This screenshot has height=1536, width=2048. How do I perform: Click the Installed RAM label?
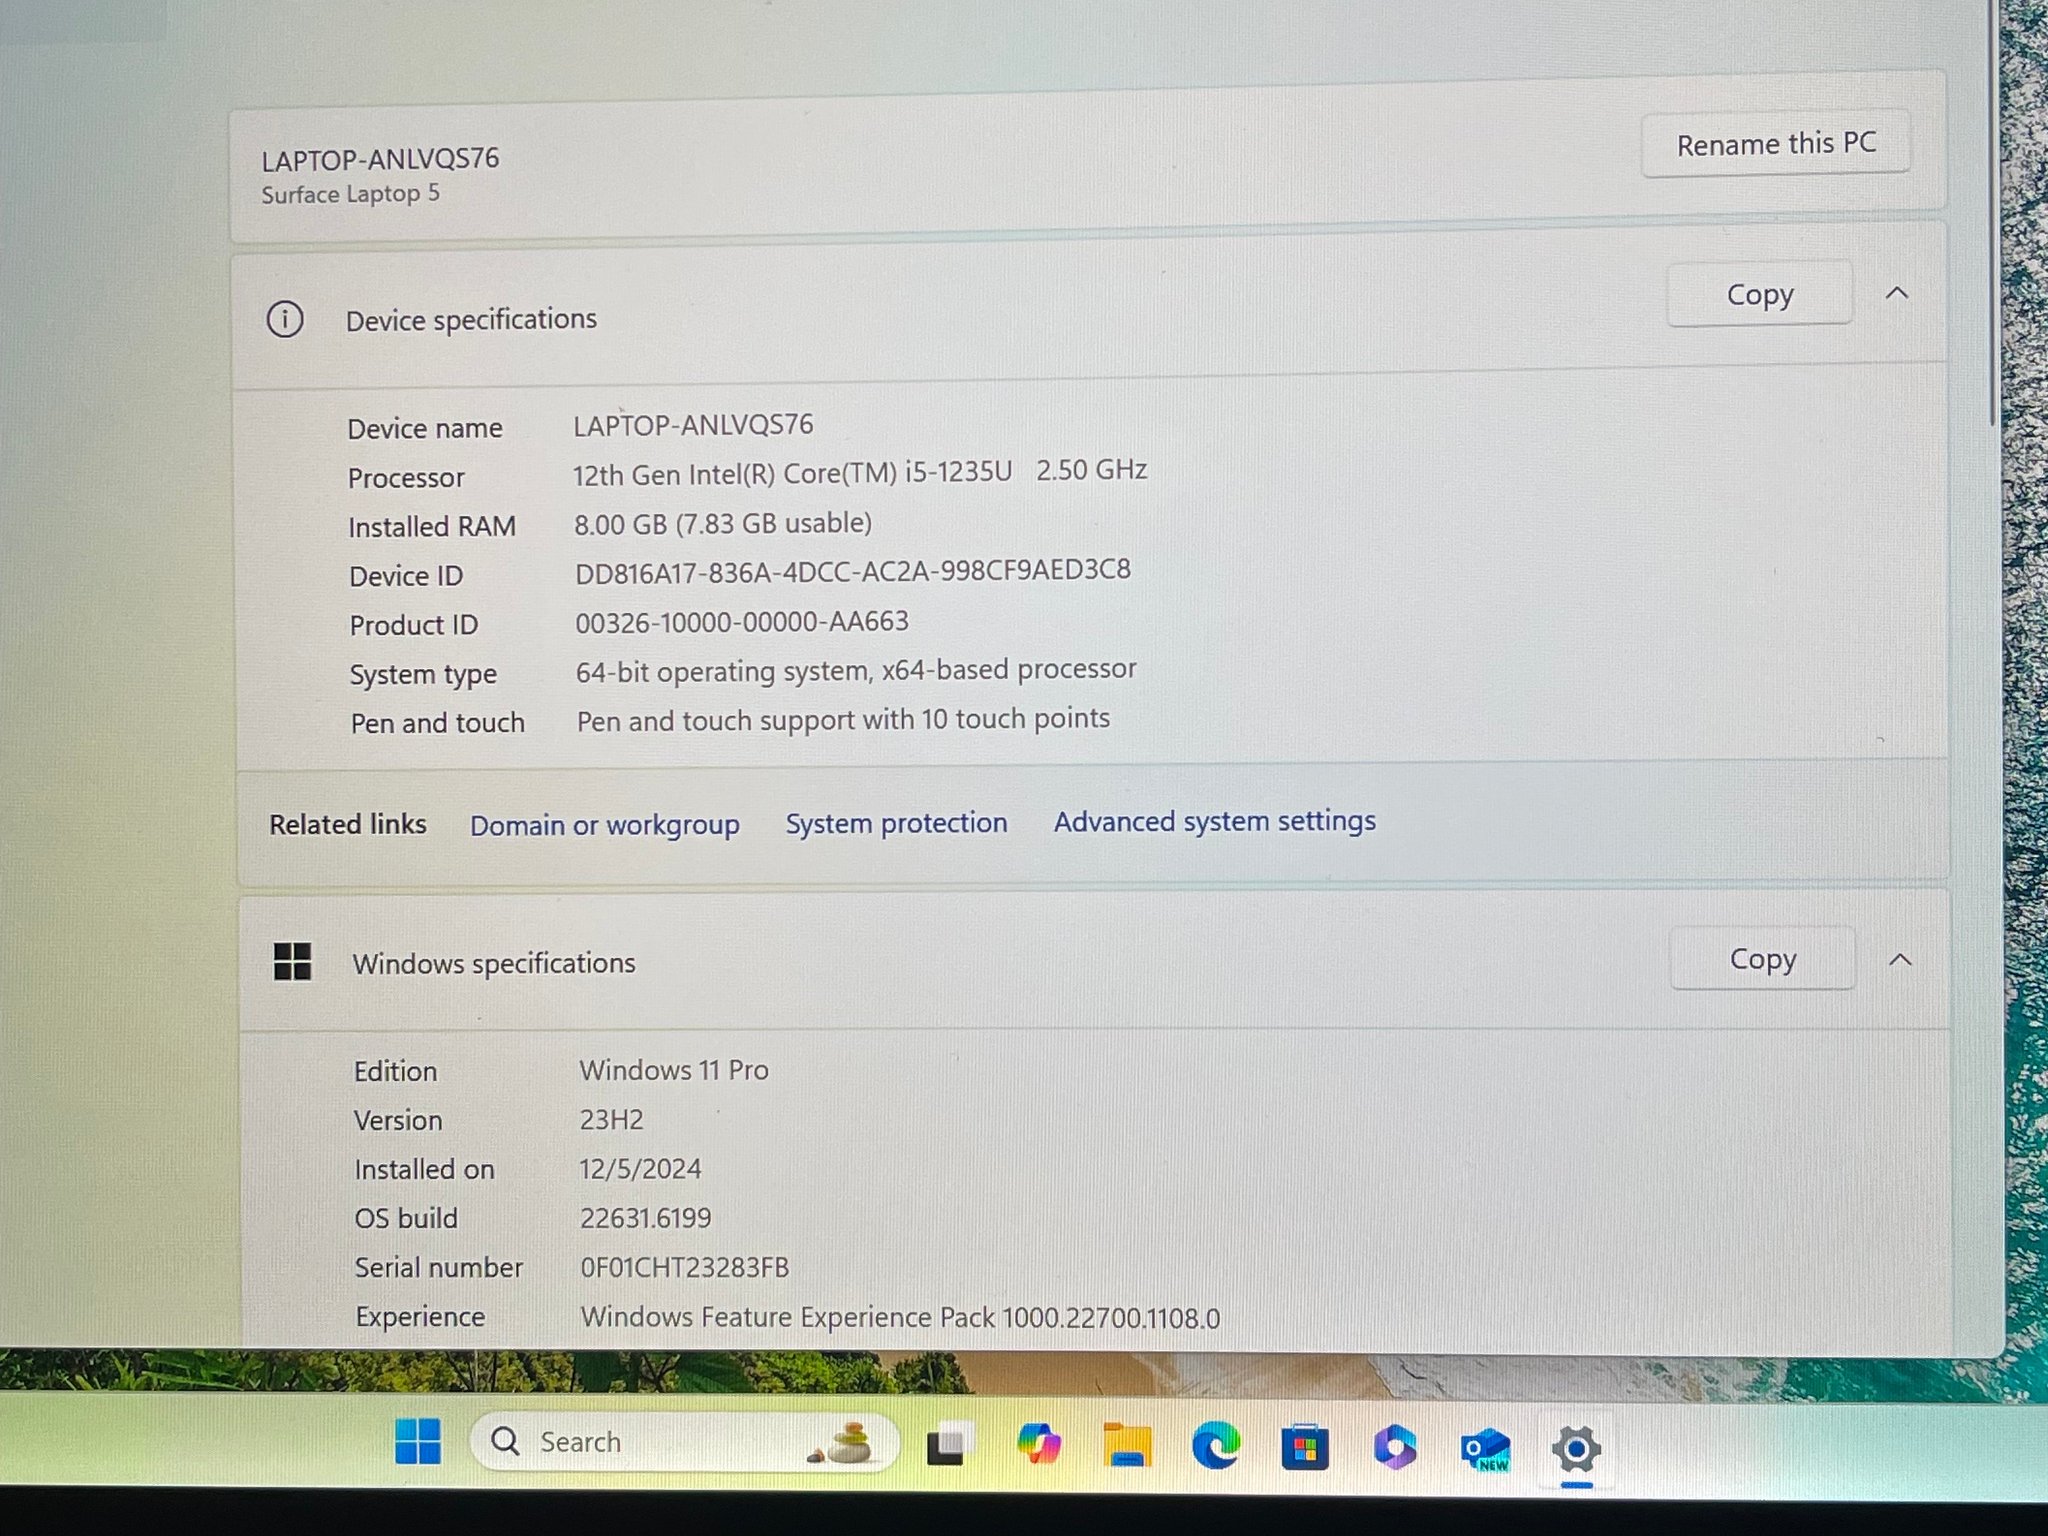pos(432,527)
